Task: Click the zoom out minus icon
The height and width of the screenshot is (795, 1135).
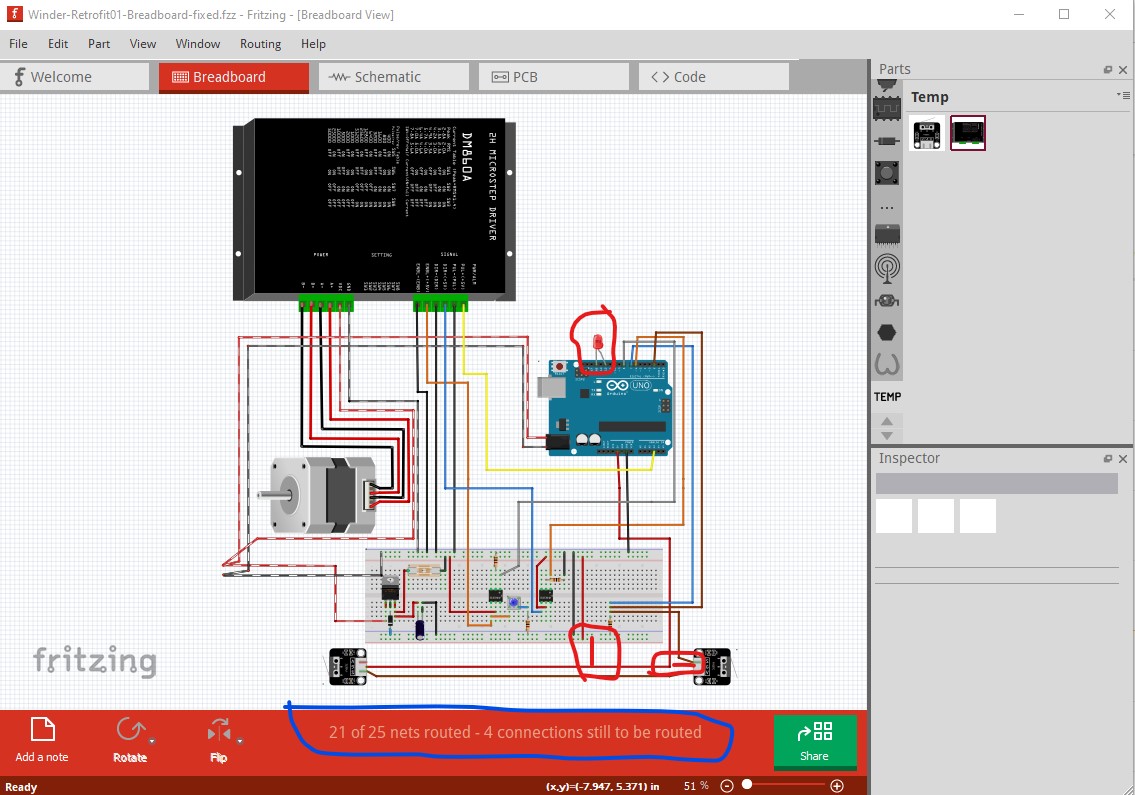Action: [x=727, y=786]
